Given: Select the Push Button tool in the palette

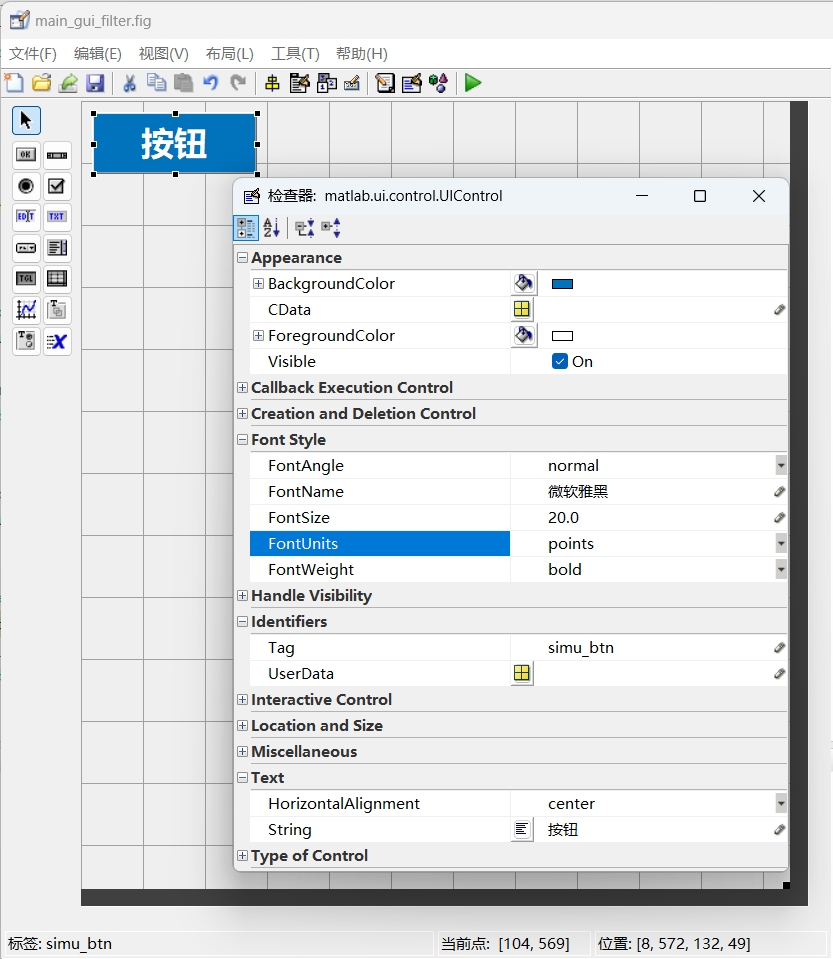Looking at the screenshot, I should pos(25,154).
